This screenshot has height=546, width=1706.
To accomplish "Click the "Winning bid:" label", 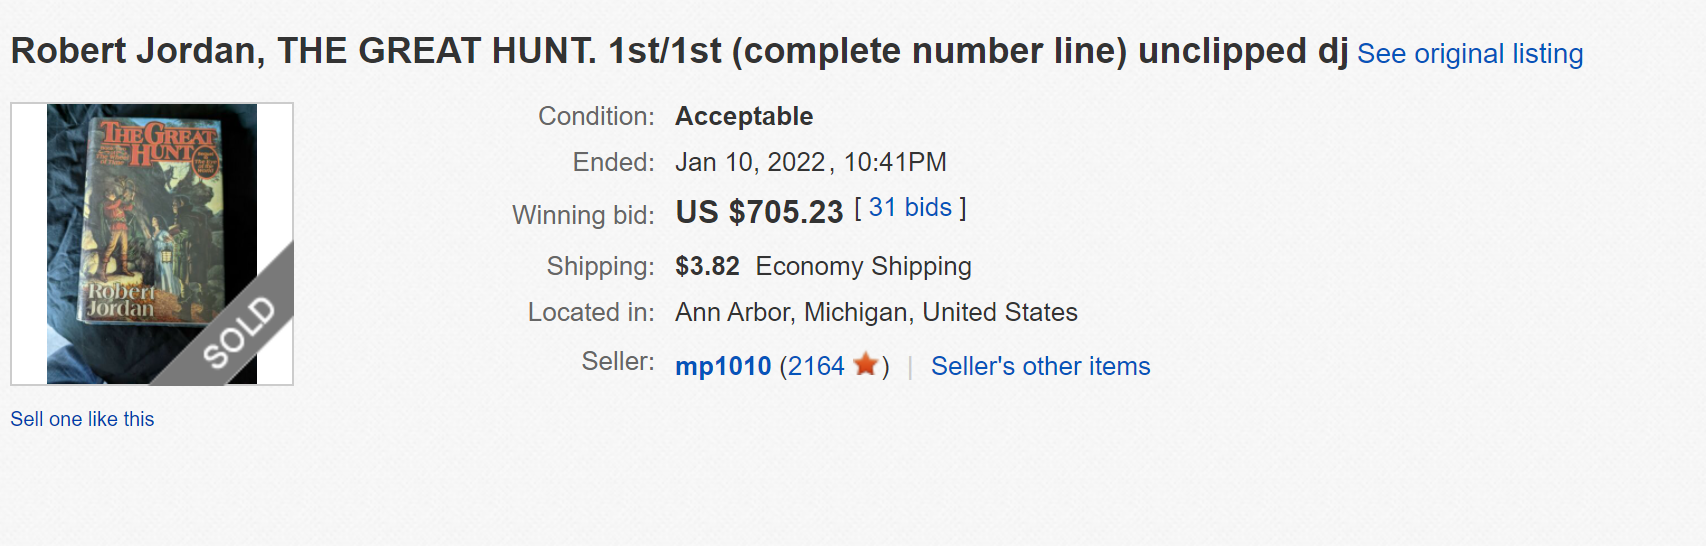I will (x=583, y=215).
